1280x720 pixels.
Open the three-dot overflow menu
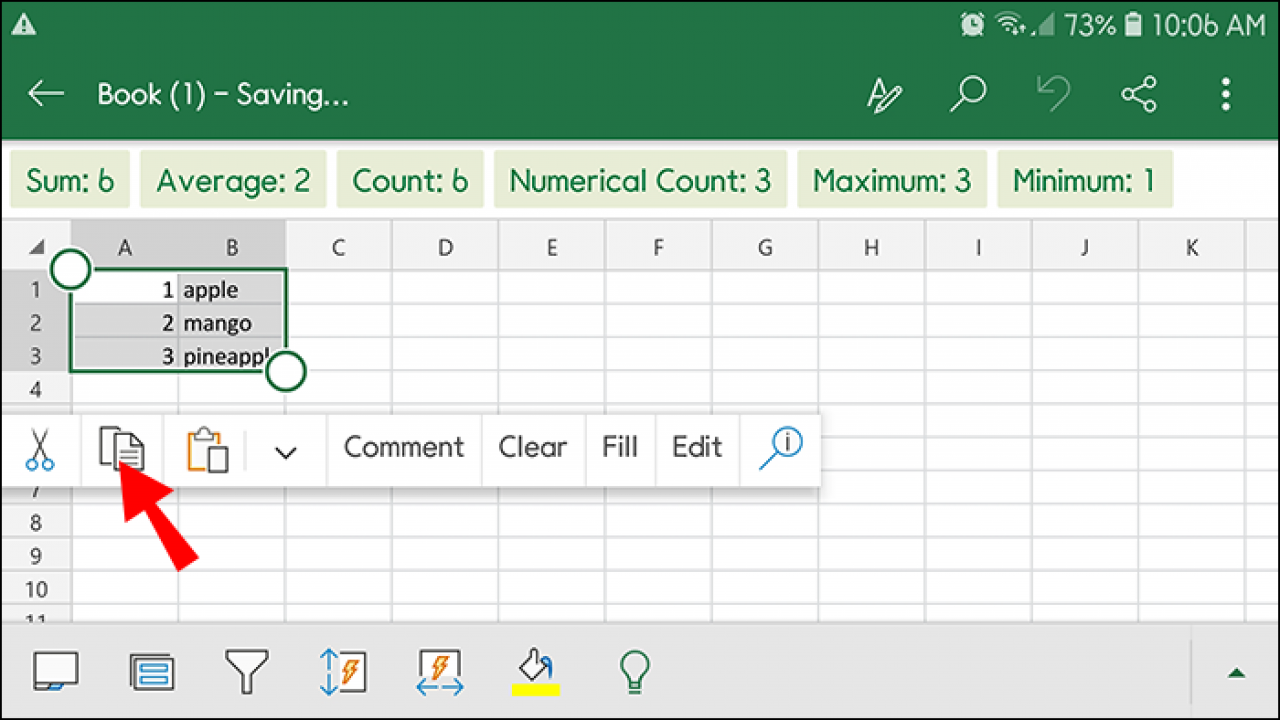click(1225, 93)
